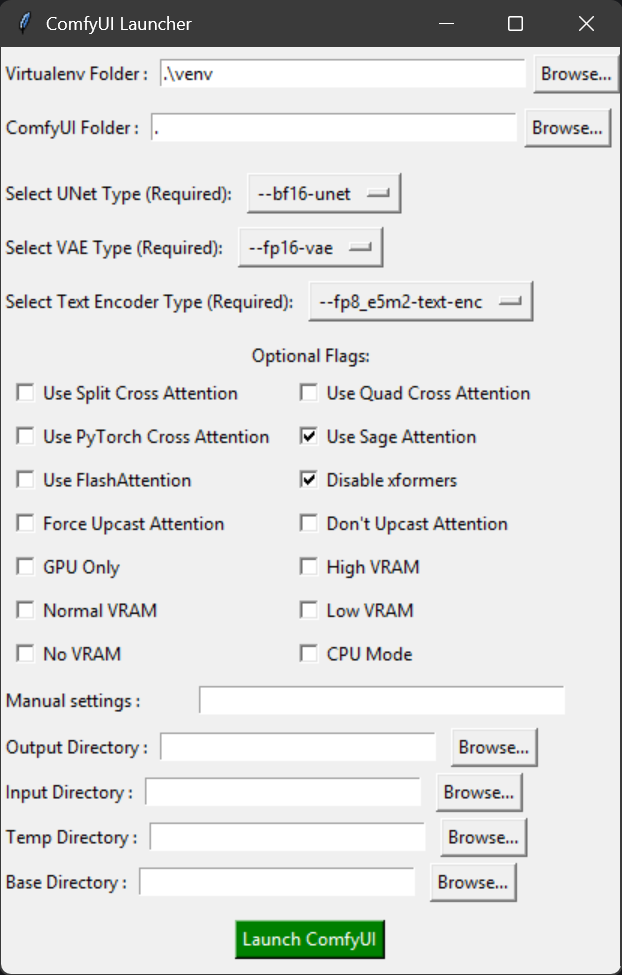Toggle Disable xformers checkbox

coord(309,480)
